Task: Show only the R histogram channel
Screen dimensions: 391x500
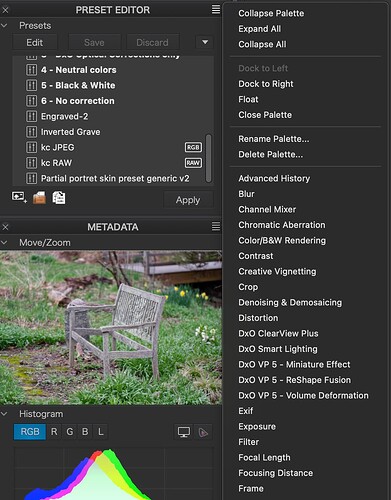Action: point(54,432)
